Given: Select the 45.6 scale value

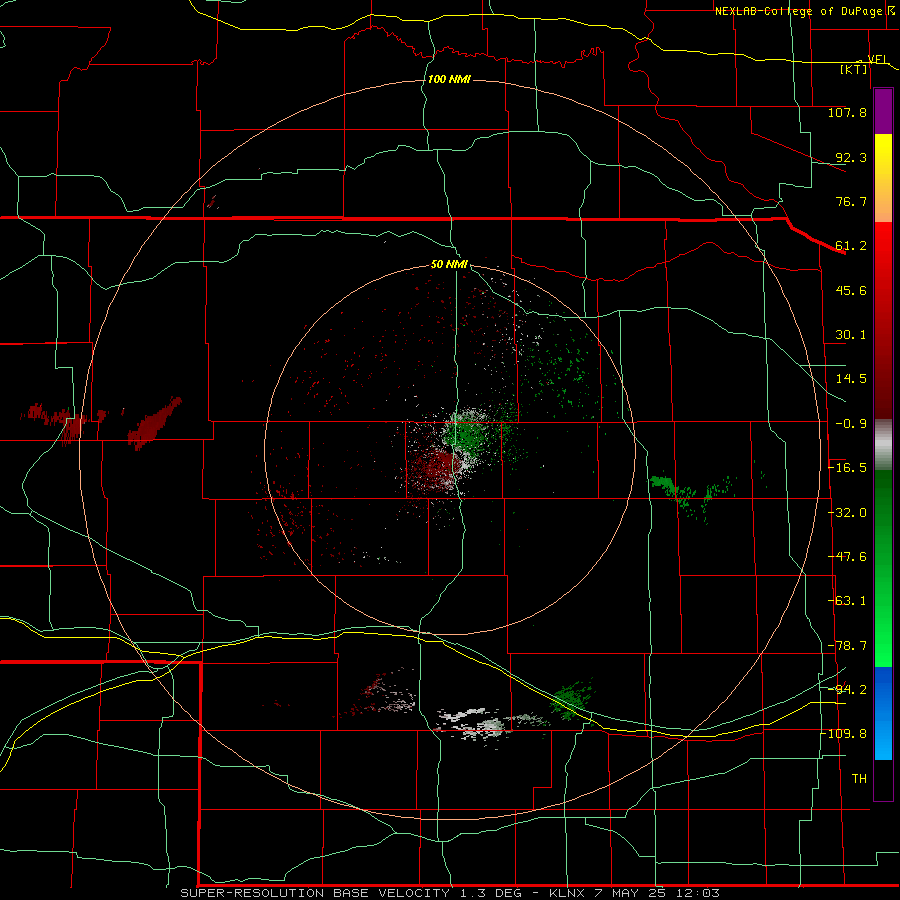Looking at the screenshot, I should (x=851, y=290).
